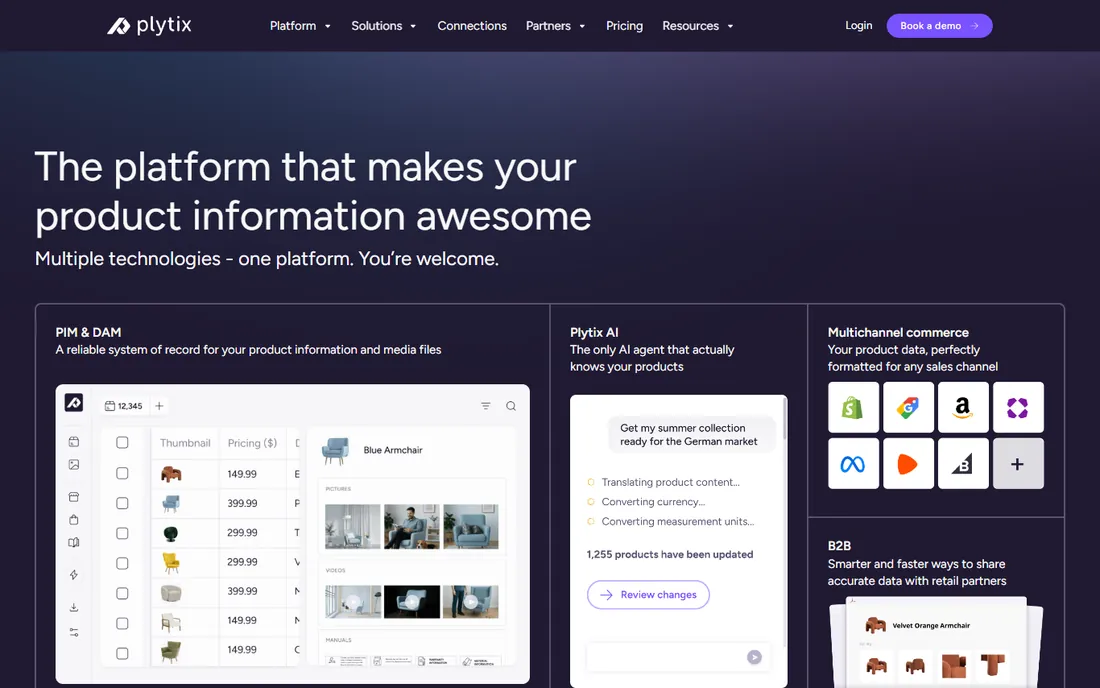This screenshot has width=1100, height=688.
Task: Check the yellow chair row checkbox
Action: (122, 563)
